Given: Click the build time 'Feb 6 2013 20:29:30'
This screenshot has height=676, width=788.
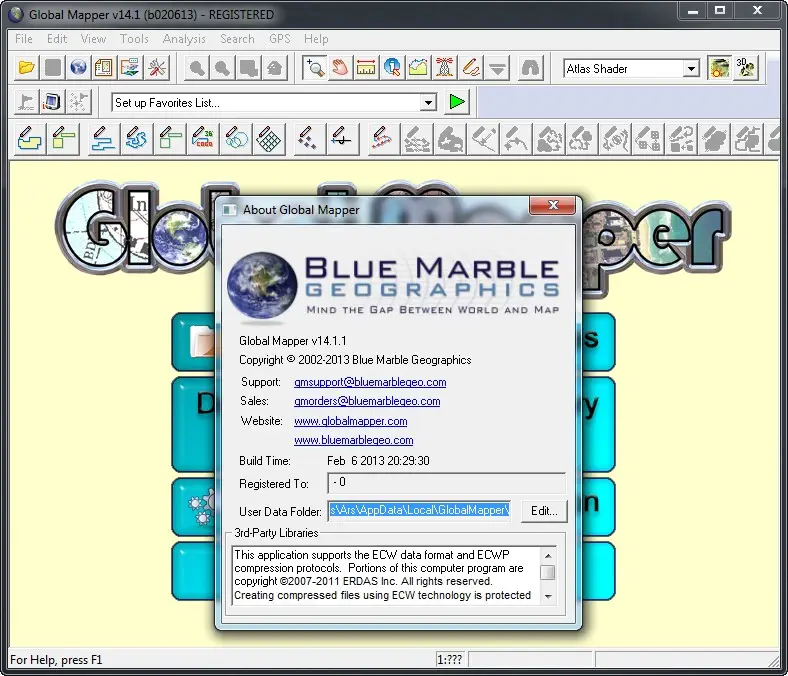Looking at the screenshot, I should coord(378,460).
